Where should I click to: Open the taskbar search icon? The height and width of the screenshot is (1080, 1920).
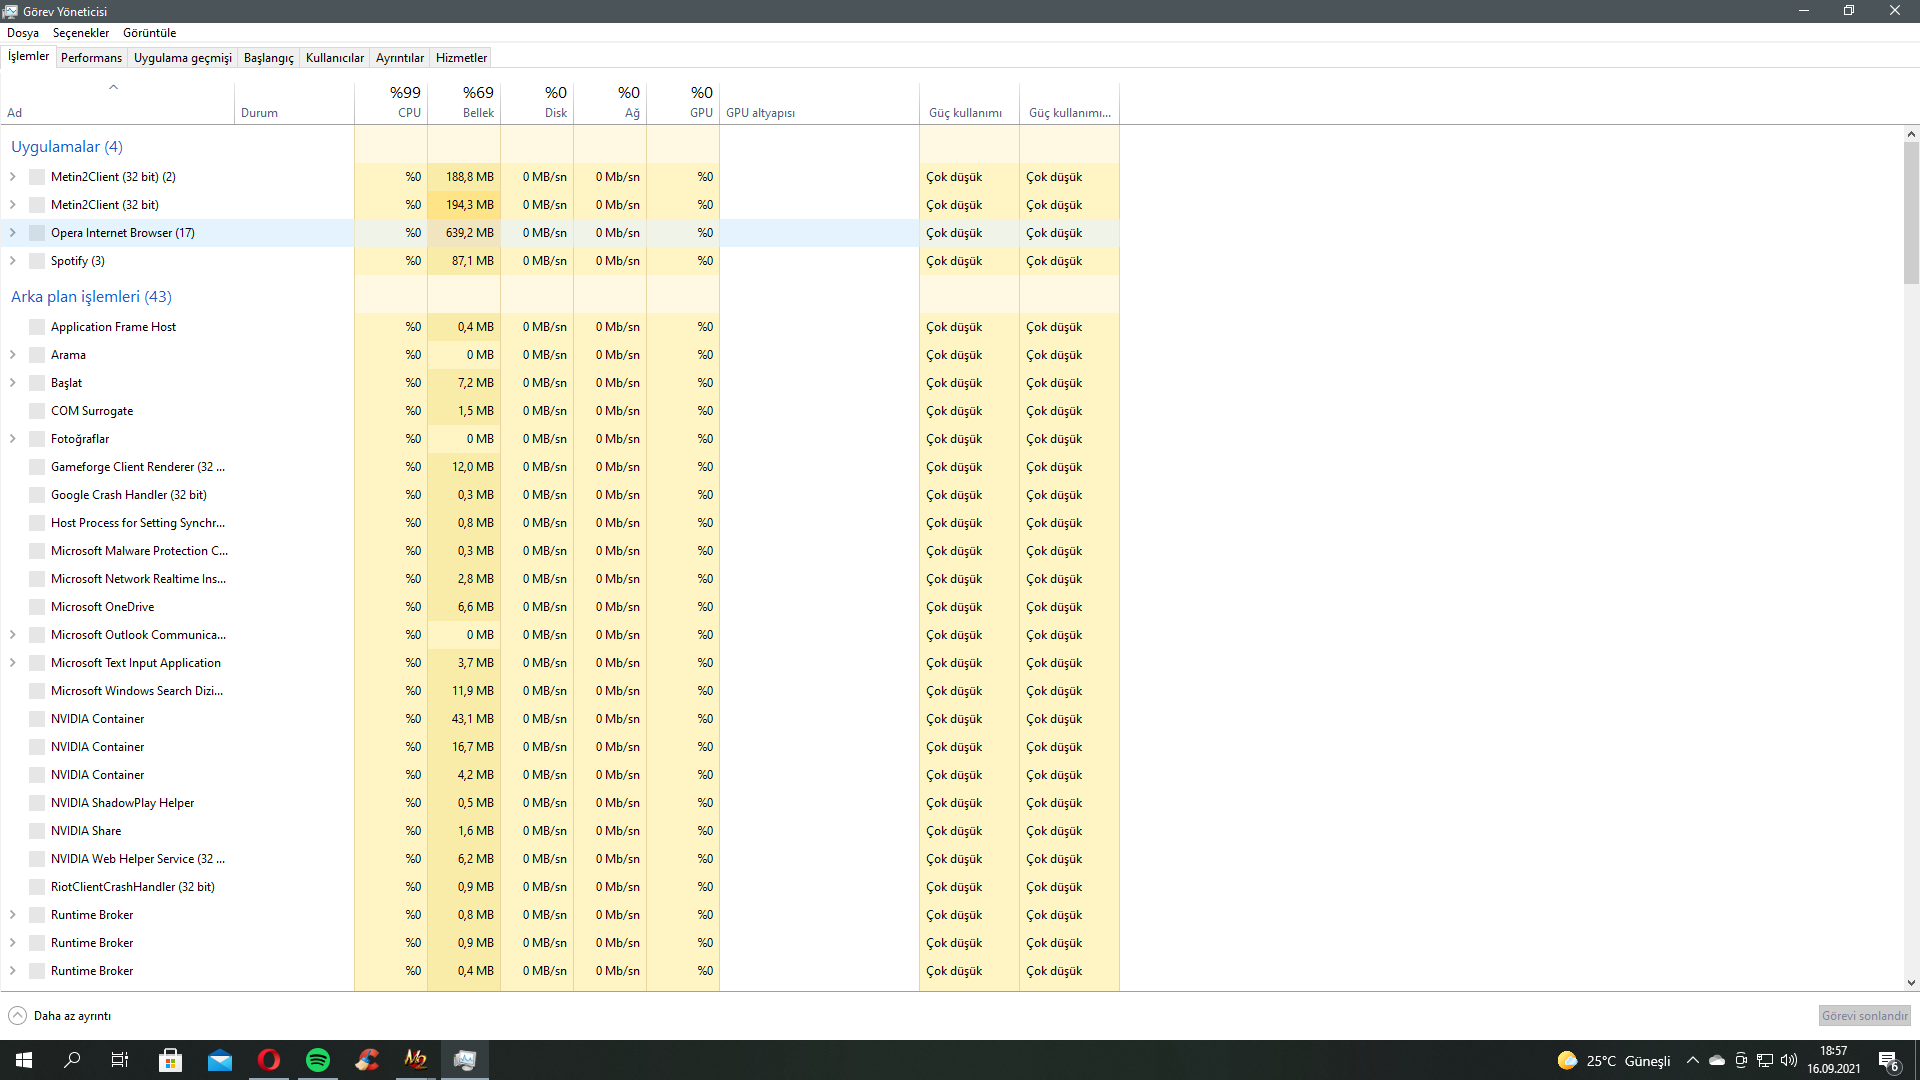click(72, 1060)
